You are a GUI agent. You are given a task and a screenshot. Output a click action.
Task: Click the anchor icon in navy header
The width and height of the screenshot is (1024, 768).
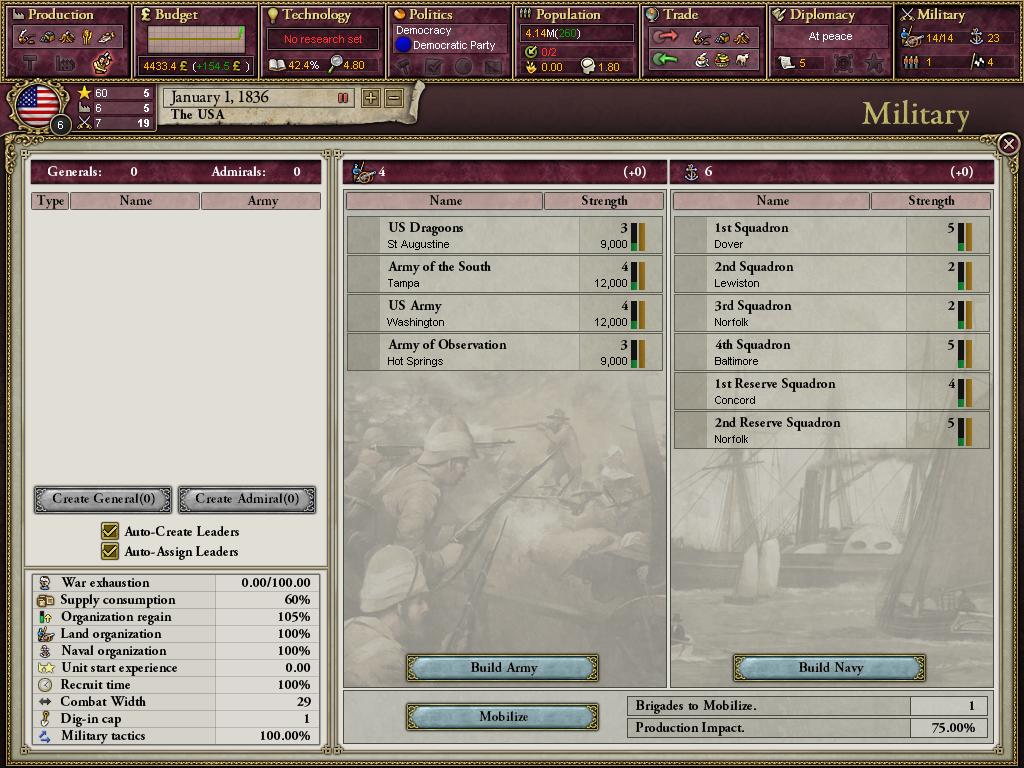691,172
